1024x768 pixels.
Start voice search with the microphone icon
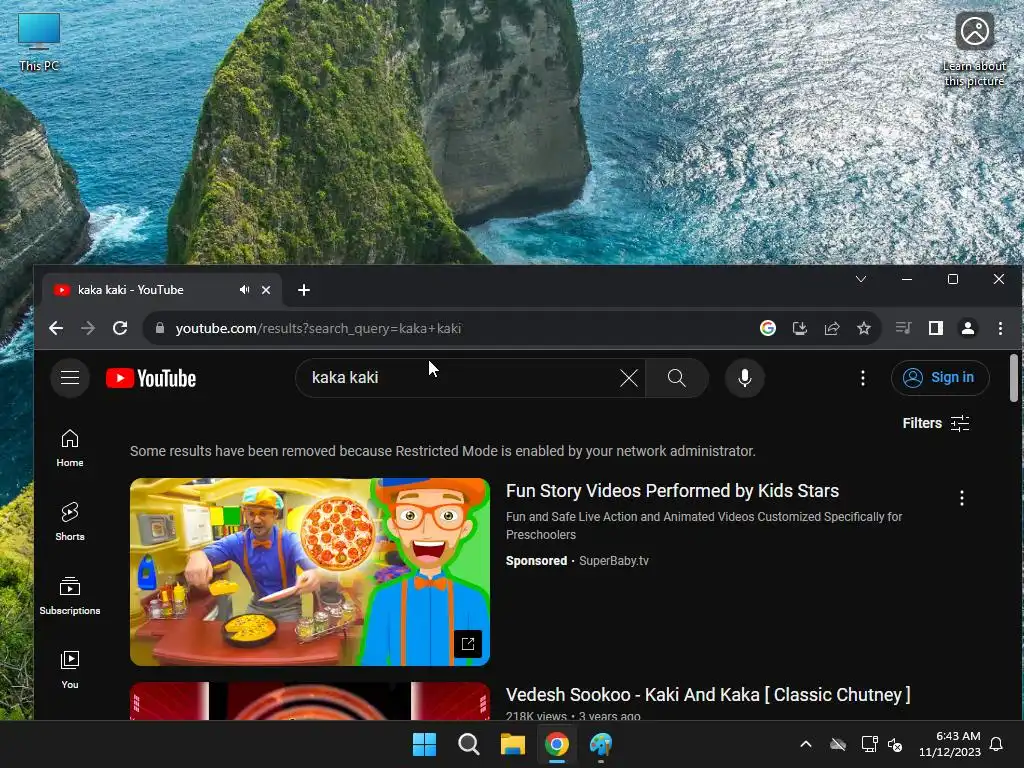pos(744,377)
